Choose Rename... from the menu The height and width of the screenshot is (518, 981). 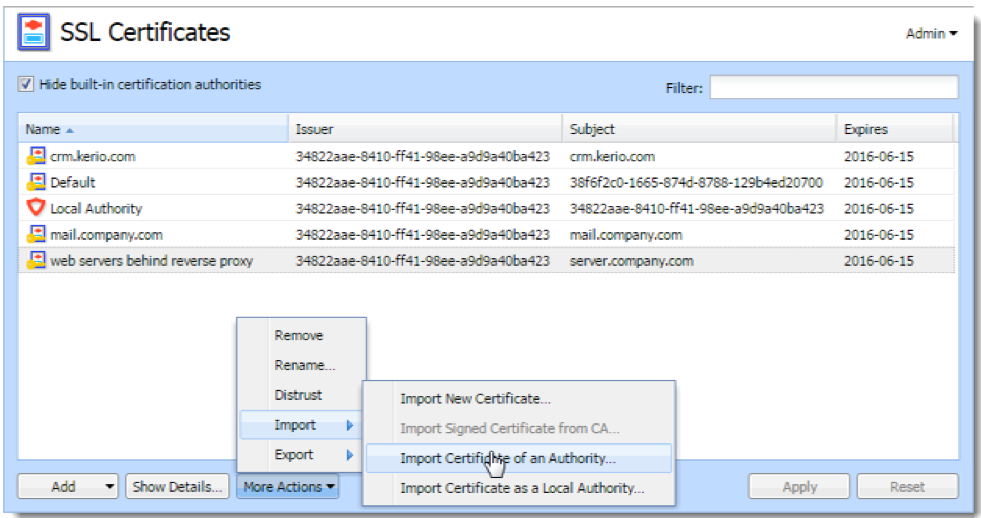[305, 365]
